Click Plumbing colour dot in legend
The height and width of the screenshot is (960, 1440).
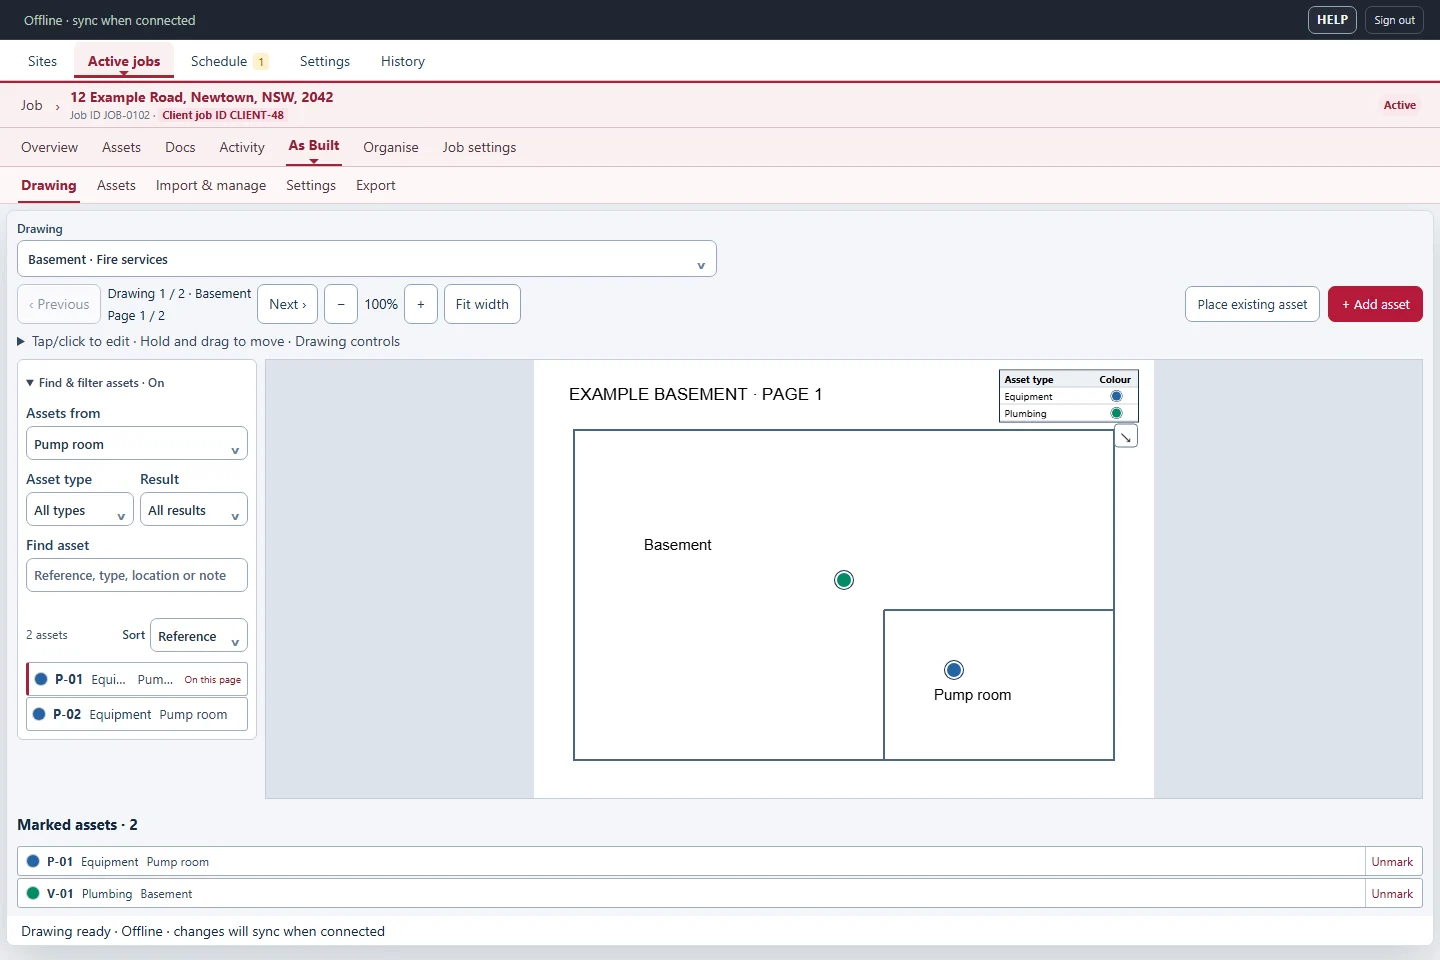pyautogui.click(x=1116, y=414)
